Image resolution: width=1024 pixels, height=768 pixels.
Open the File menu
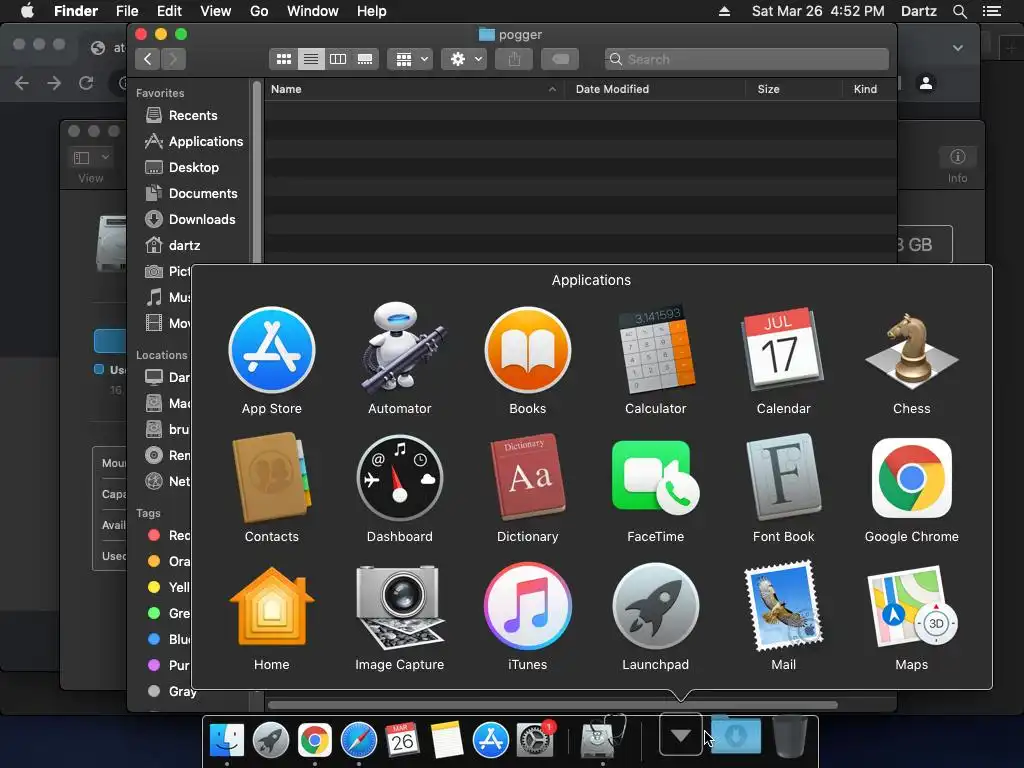pyautogui.click(x=127, y=11)
